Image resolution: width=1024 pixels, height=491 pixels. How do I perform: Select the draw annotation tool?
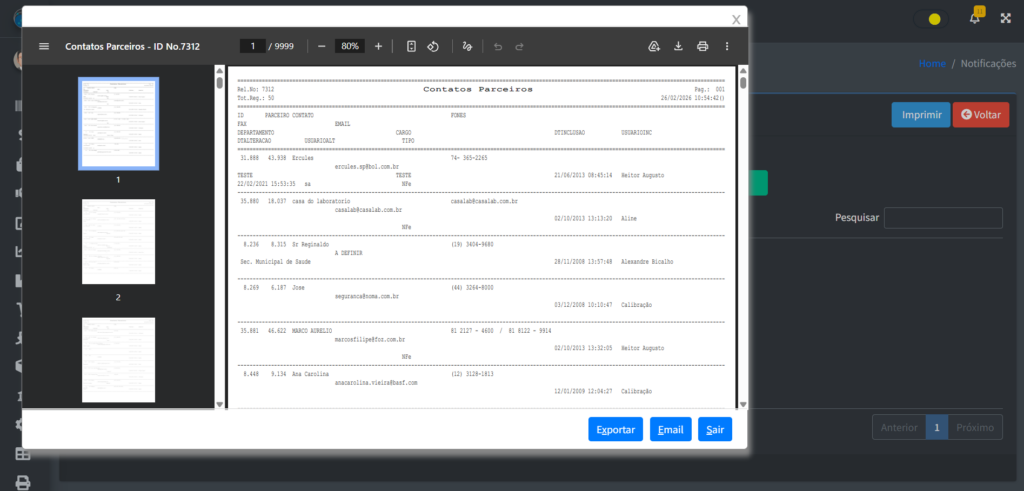pos(467,46)
